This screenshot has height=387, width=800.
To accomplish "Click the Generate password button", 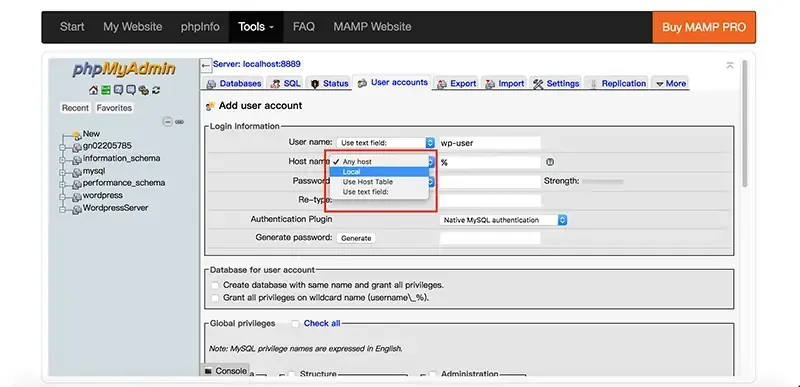I will pos(356,238).
